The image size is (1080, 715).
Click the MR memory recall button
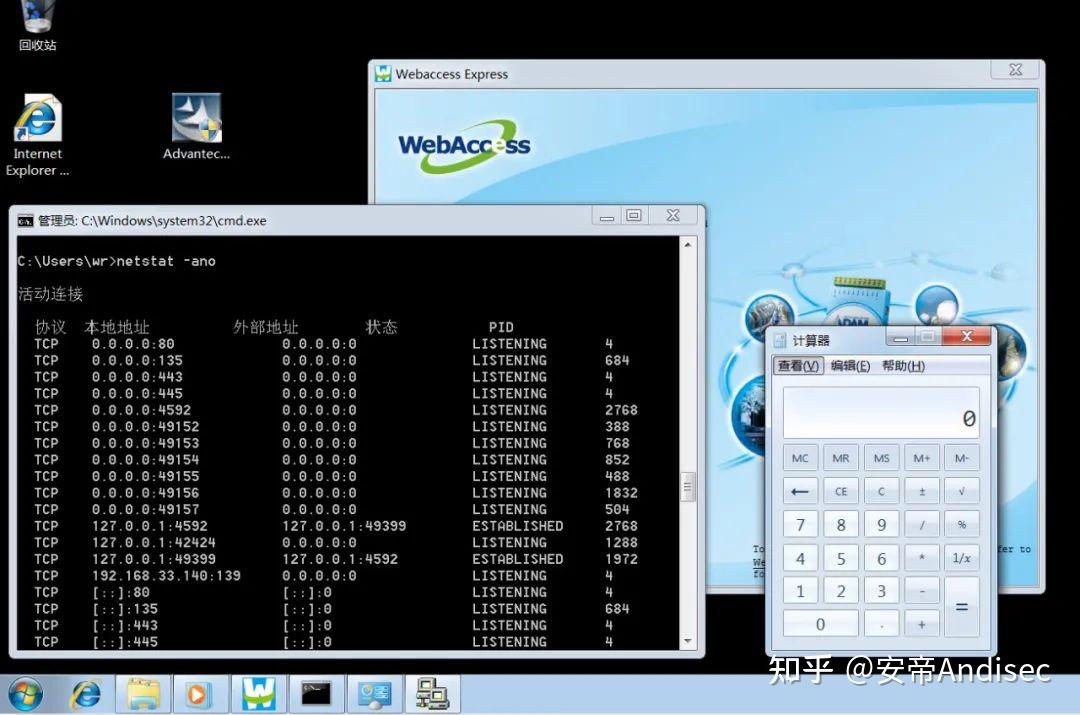841,458
